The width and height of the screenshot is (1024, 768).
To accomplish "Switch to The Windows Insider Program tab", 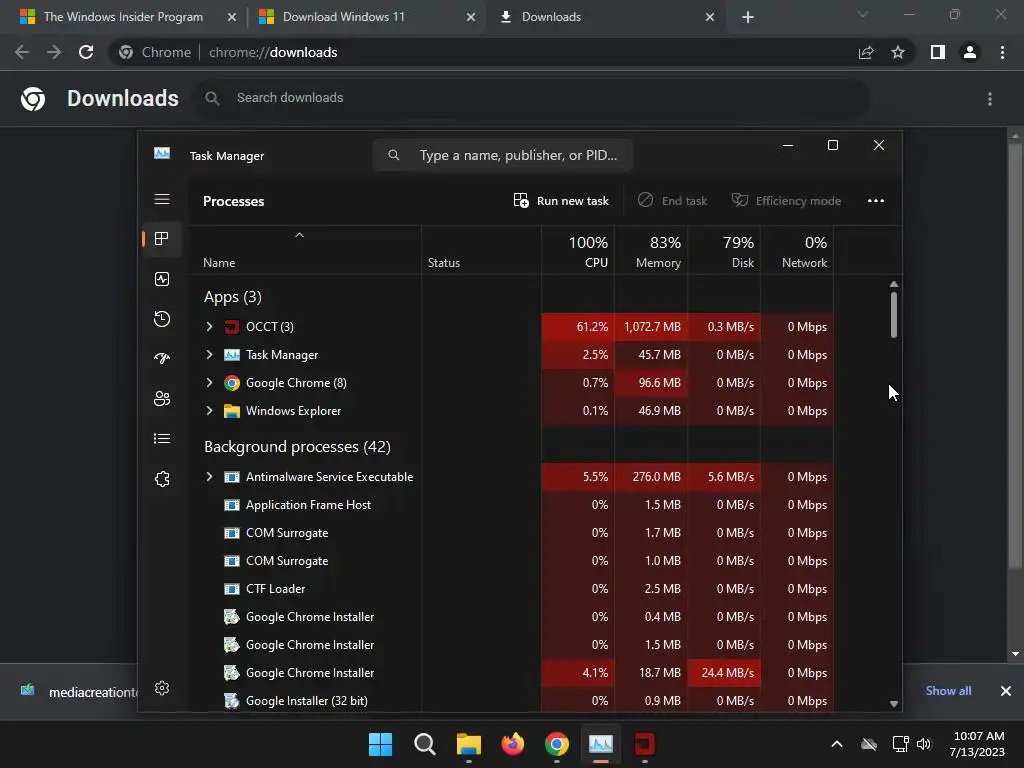I will [123, 17].
